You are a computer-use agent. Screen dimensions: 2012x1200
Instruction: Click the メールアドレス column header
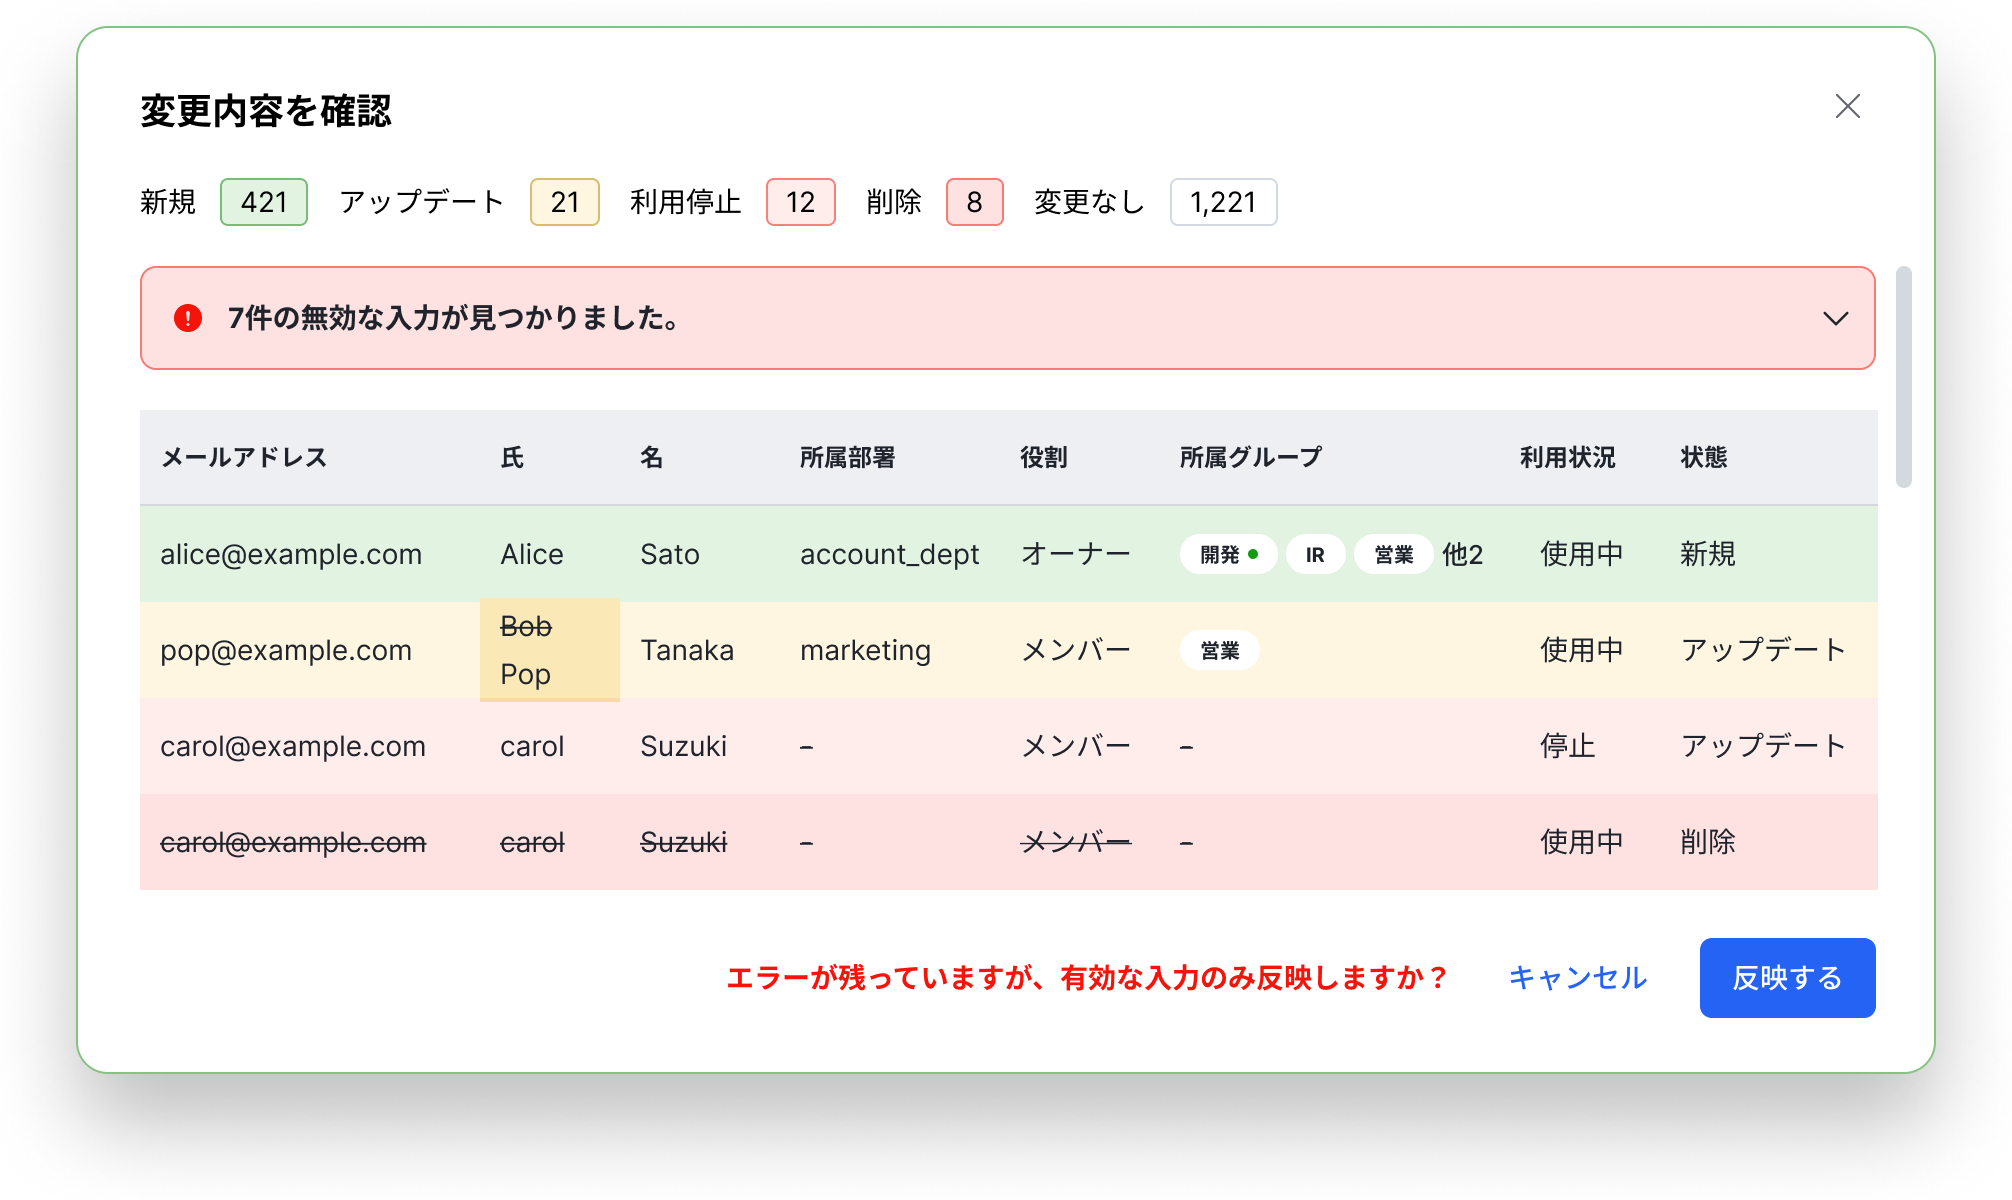click(x=244, y=457)
